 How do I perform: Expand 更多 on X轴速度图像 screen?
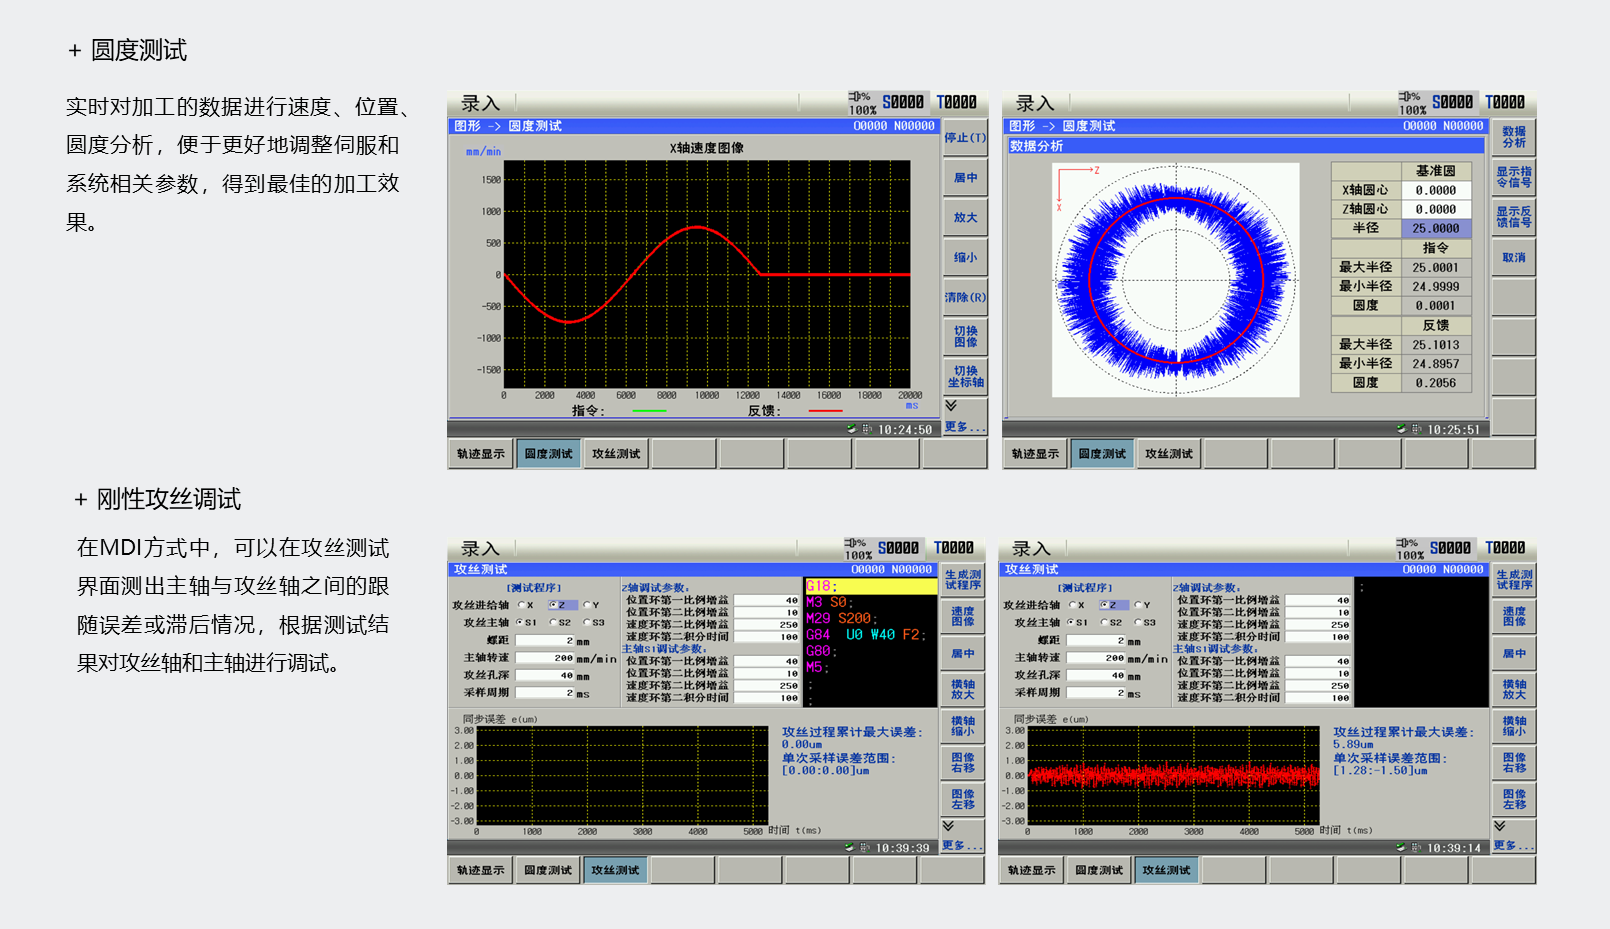(963, 427)
